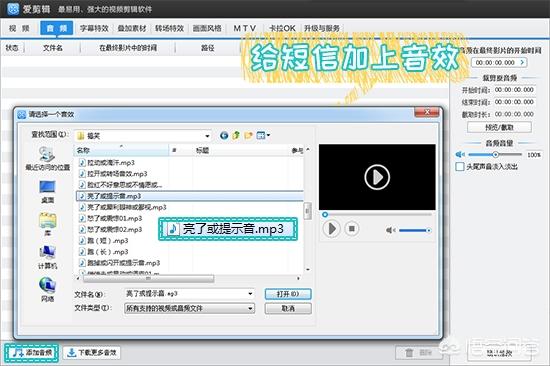This screenshot has width=550, height=366.
Task: Mute the preview player speaker icon
Action: point(390,230)
